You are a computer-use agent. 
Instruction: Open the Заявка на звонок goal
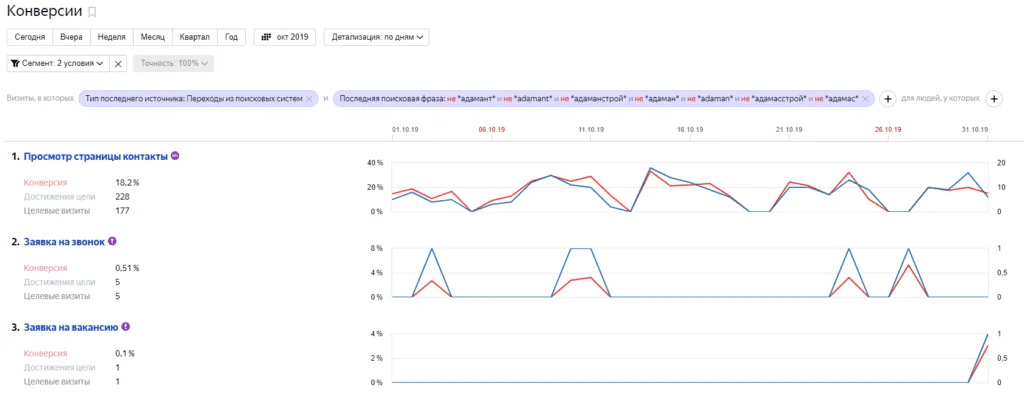pyautogui.click(x=64, y=242)
